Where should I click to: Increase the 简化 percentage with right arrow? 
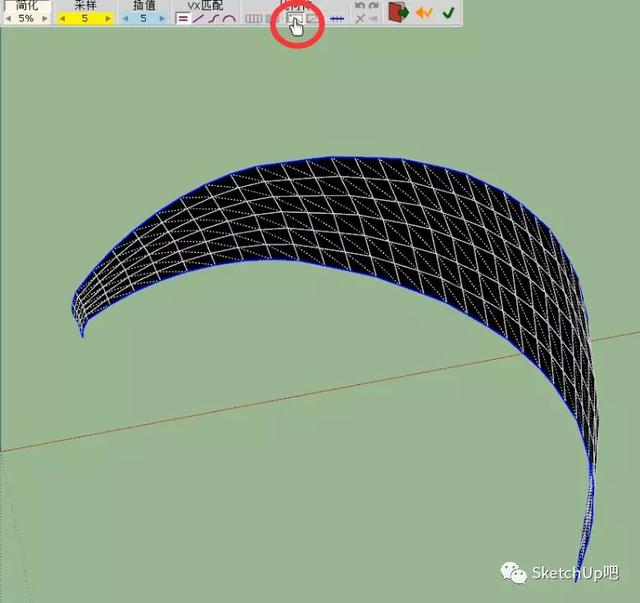click(45, 19)
